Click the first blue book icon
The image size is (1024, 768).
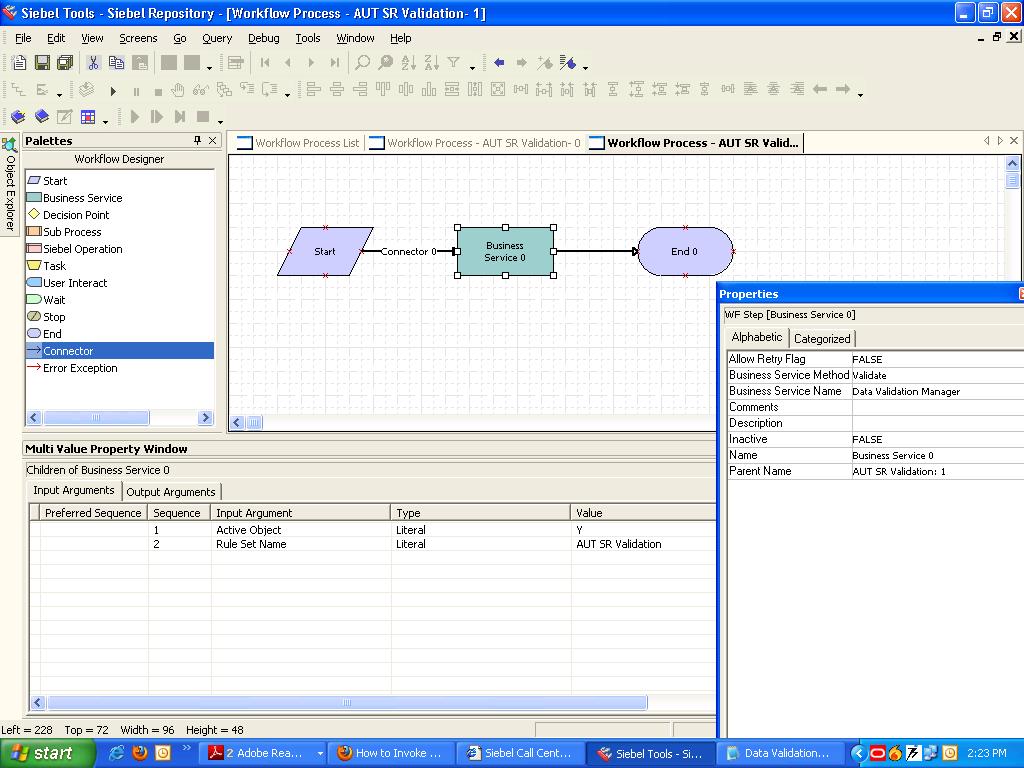(x=18, y=117)
